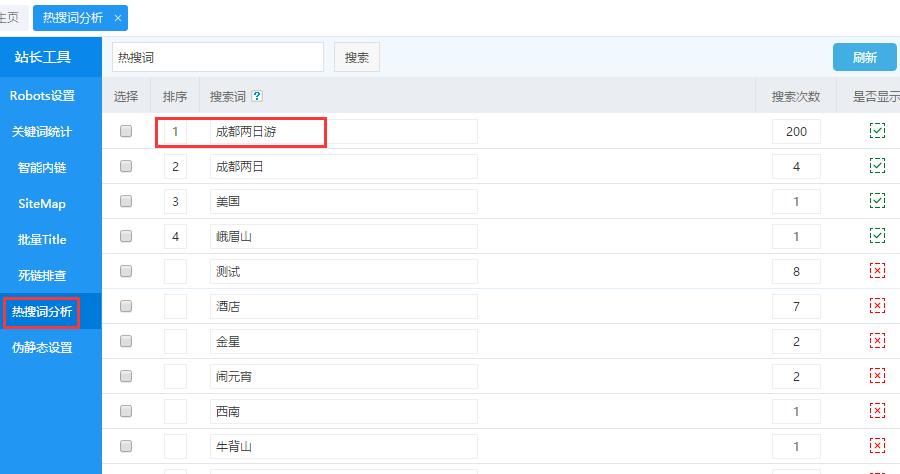
Task: Toggle red X display status for 测试
Action: (x=877, y=271)
